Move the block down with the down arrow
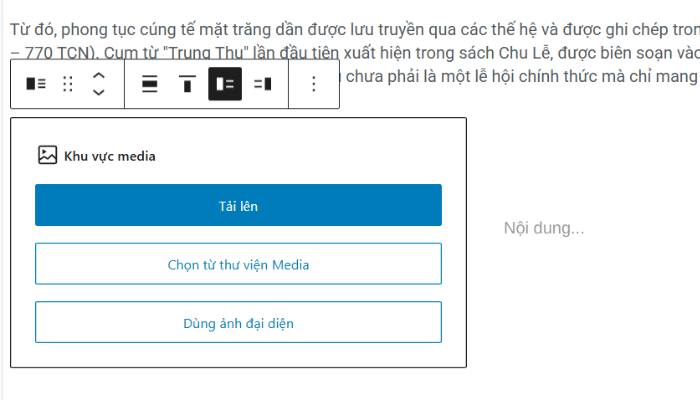This screenshot has height=400, width=700. tap(98, 92)
